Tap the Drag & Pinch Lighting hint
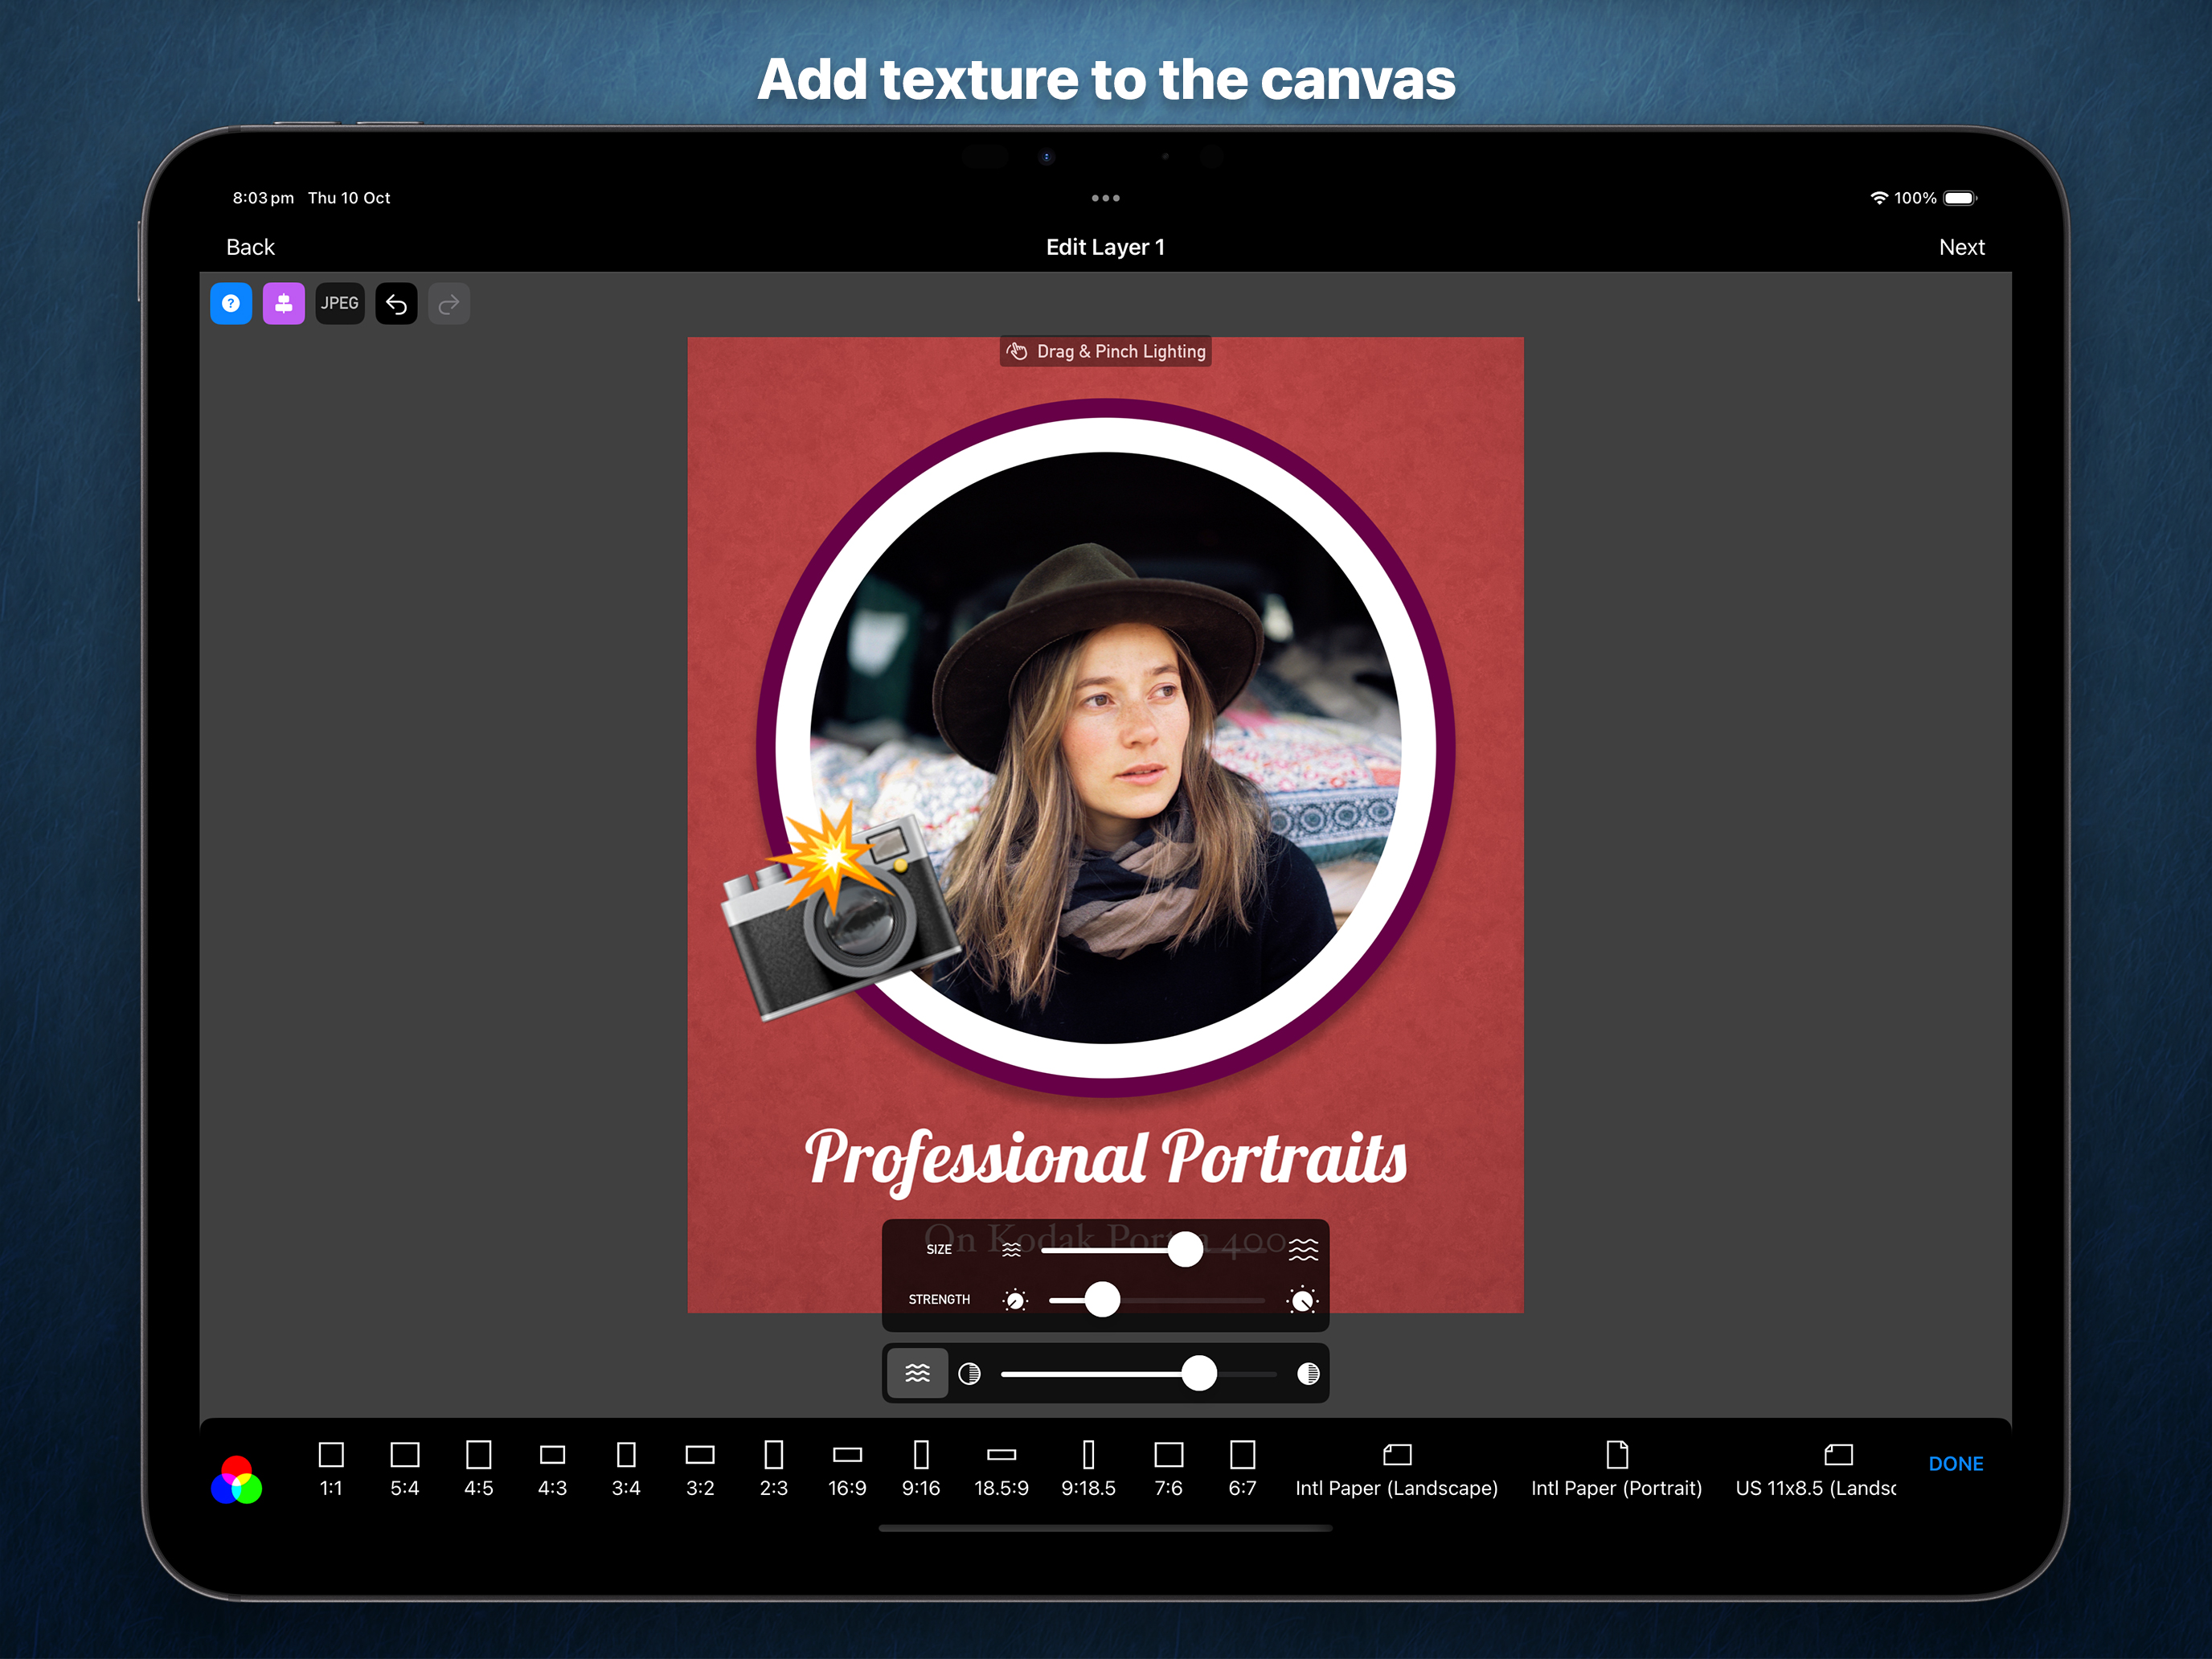 (x=1106, y=351)
